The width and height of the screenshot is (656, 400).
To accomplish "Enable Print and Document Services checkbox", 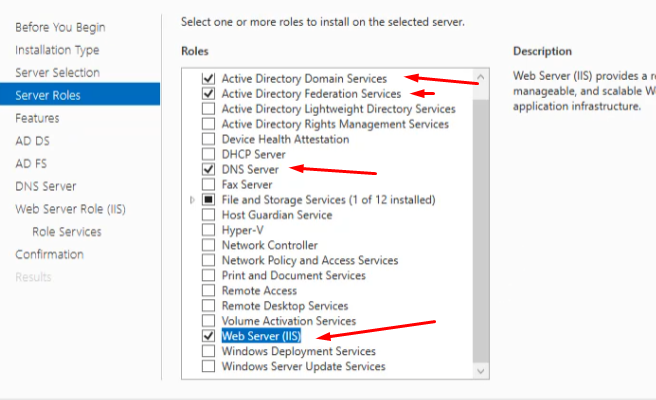I will click(208, 275).
